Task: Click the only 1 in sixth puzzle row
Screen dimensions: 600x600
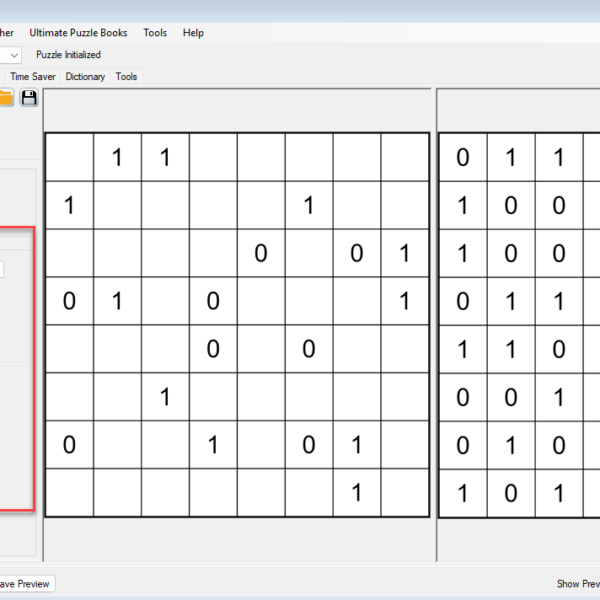Action: [165, 397]
